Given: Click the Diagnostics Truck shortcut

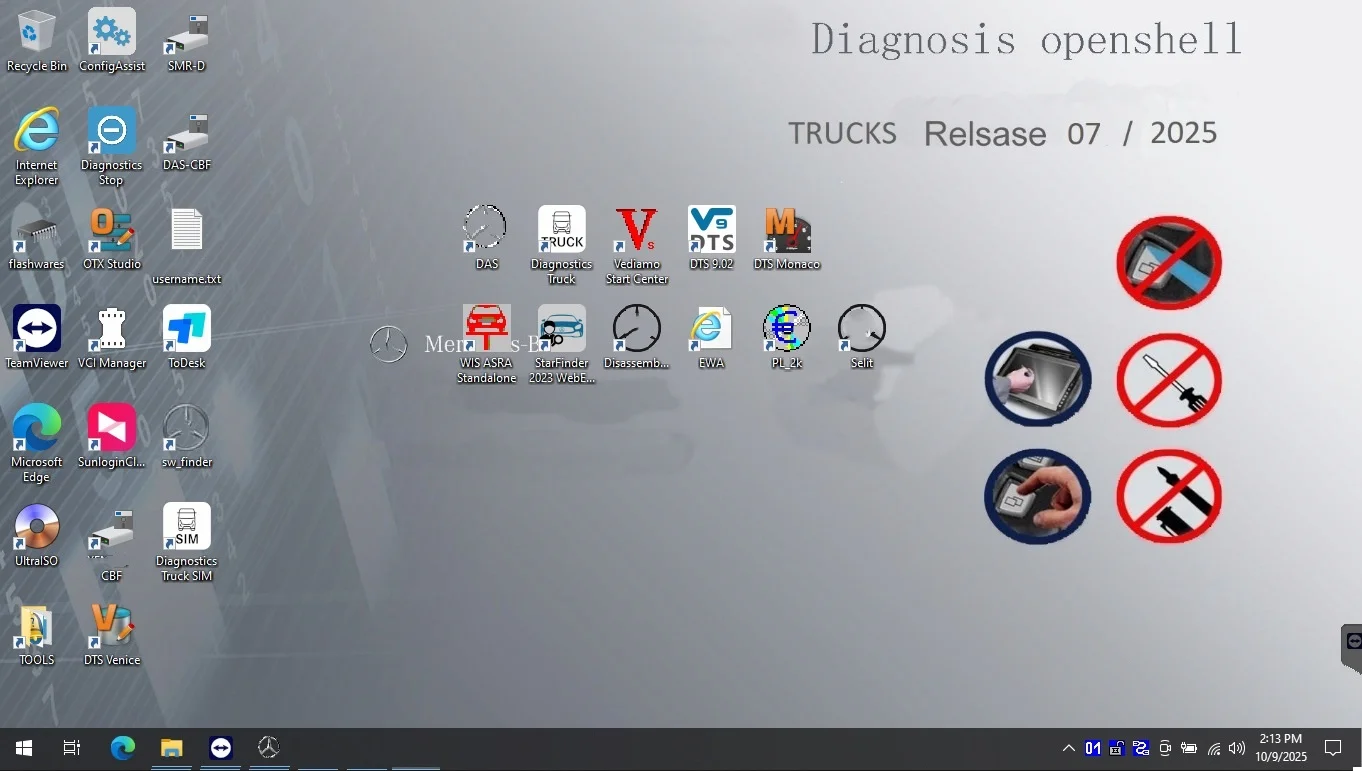Looking at the screenshot, I should (x=562, y=246).
